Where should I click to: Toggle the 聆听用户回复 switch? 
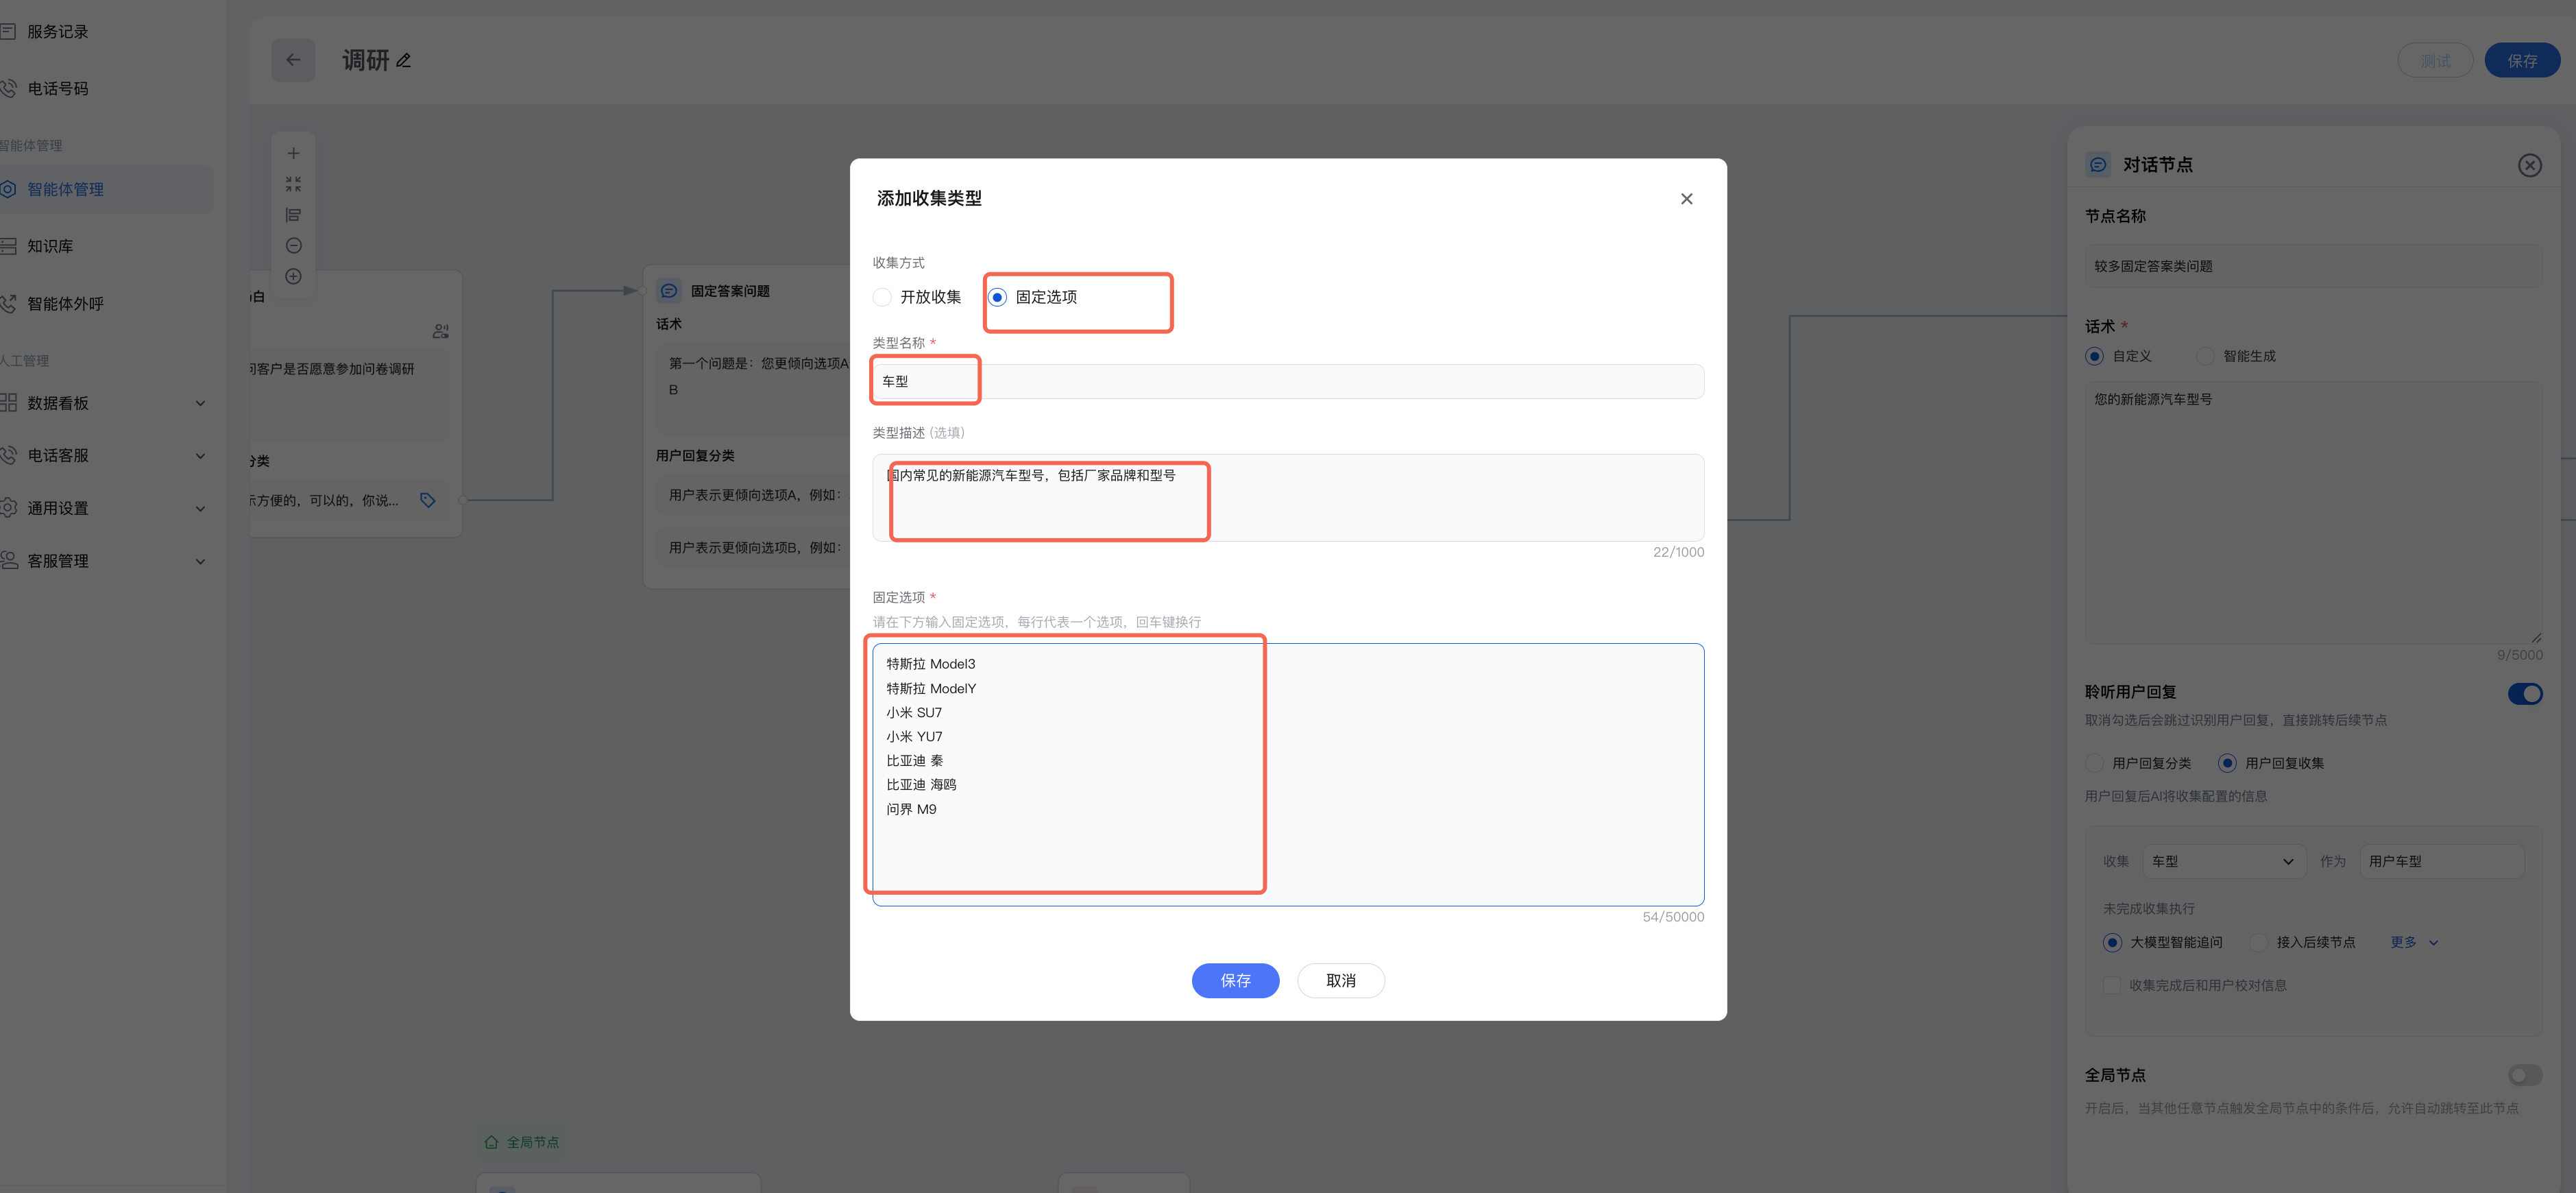[x=2524, y=693]
